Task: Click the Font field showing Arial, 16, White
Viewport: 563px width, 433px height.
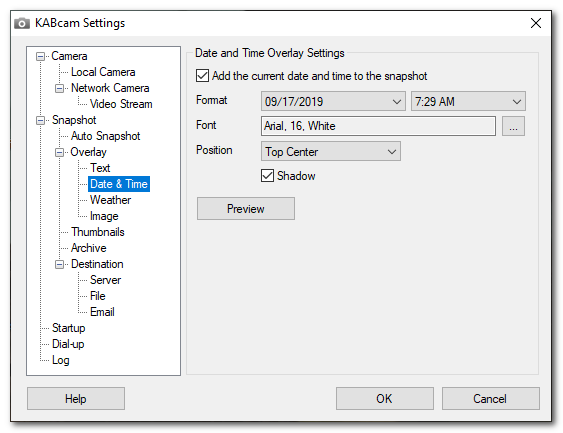Action: click(x=378, y=126)
